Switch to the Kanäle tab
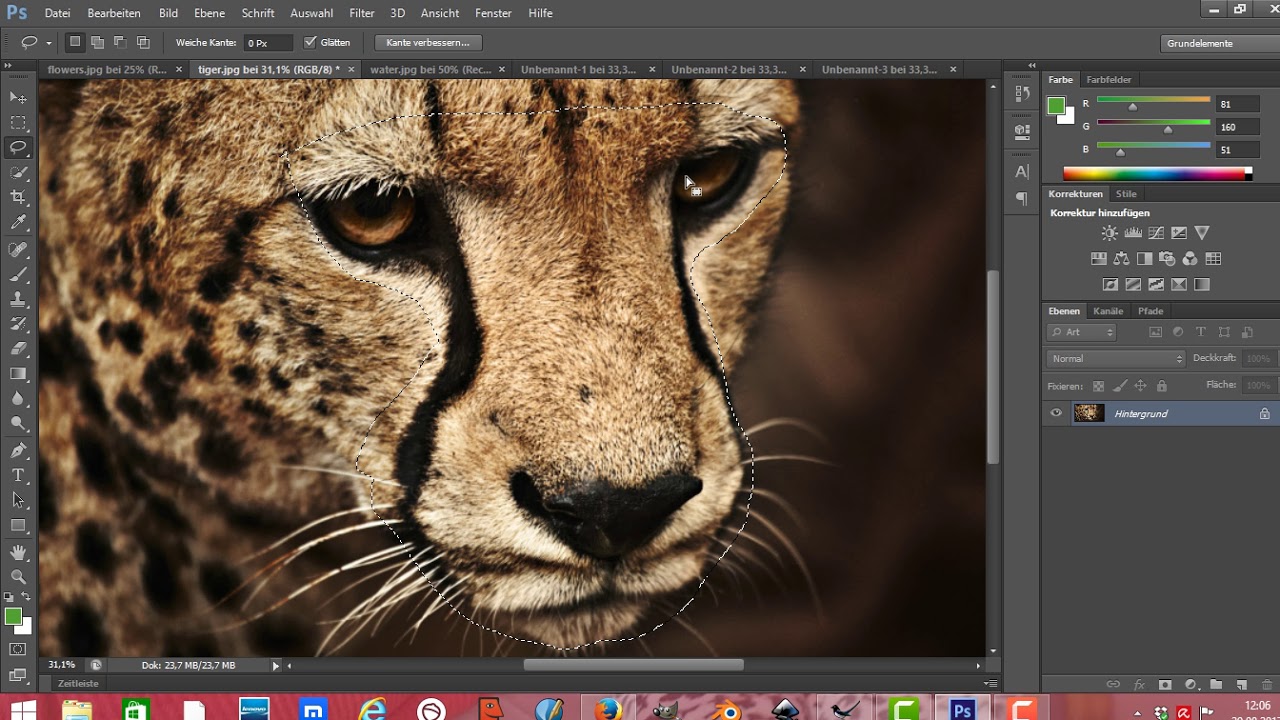 pyautogui.click(x=1108, y=311)
